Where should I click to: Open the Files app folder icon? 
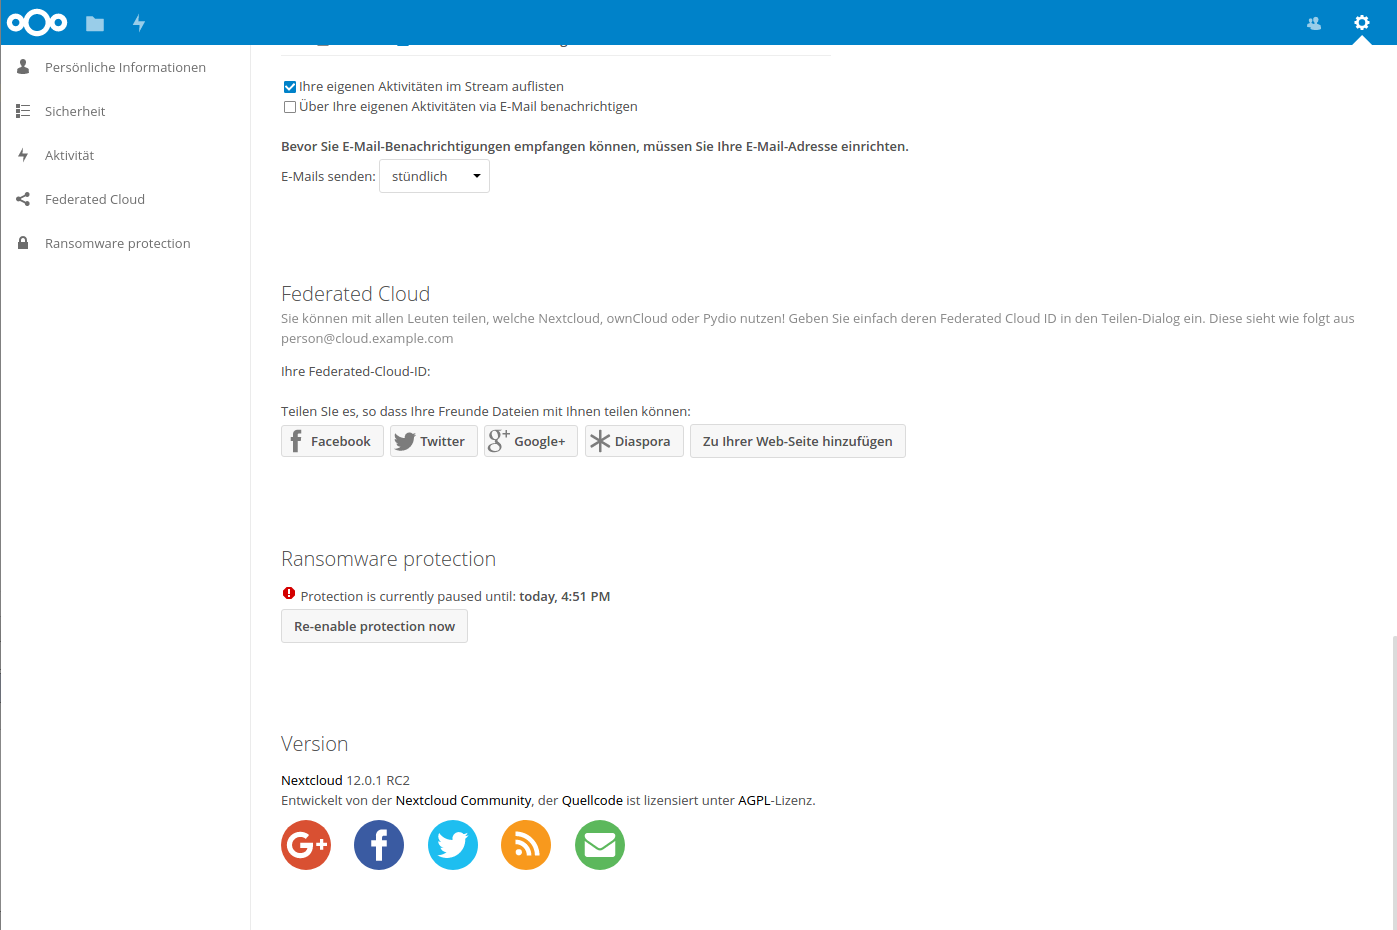[95, 23]
